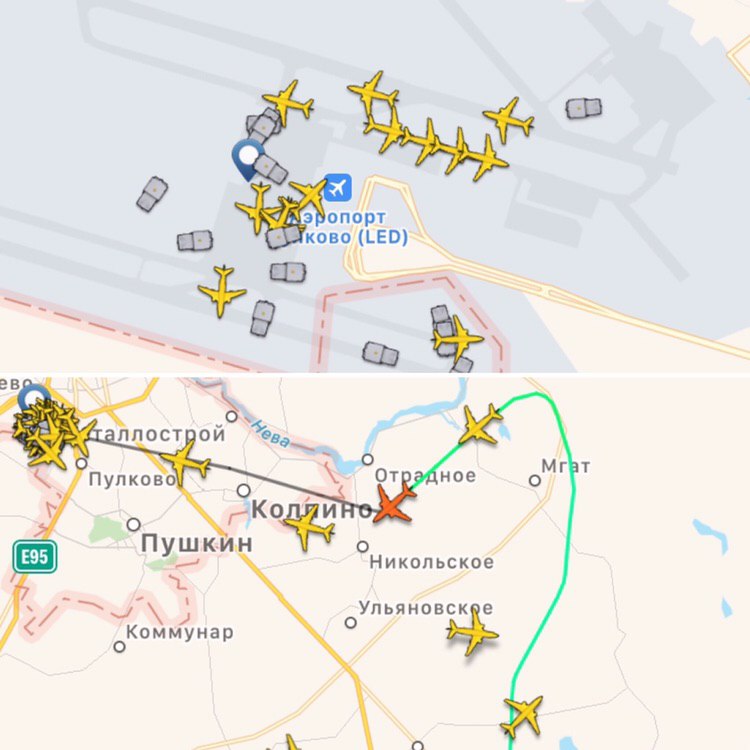The width and height of the screenshot is (750, 750).
Task: Select the yellow plane at green track's bottom
Action: (523, 716)
